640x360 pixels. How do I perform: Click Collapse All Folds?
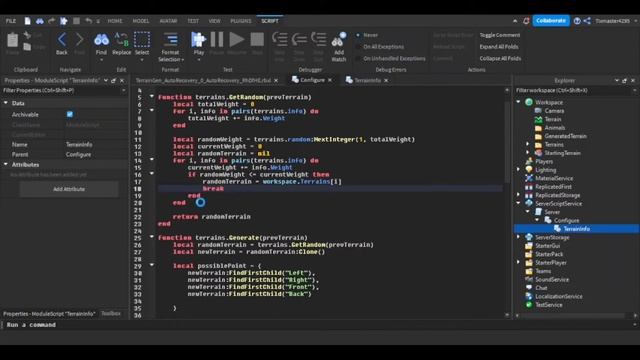[500, 58]
